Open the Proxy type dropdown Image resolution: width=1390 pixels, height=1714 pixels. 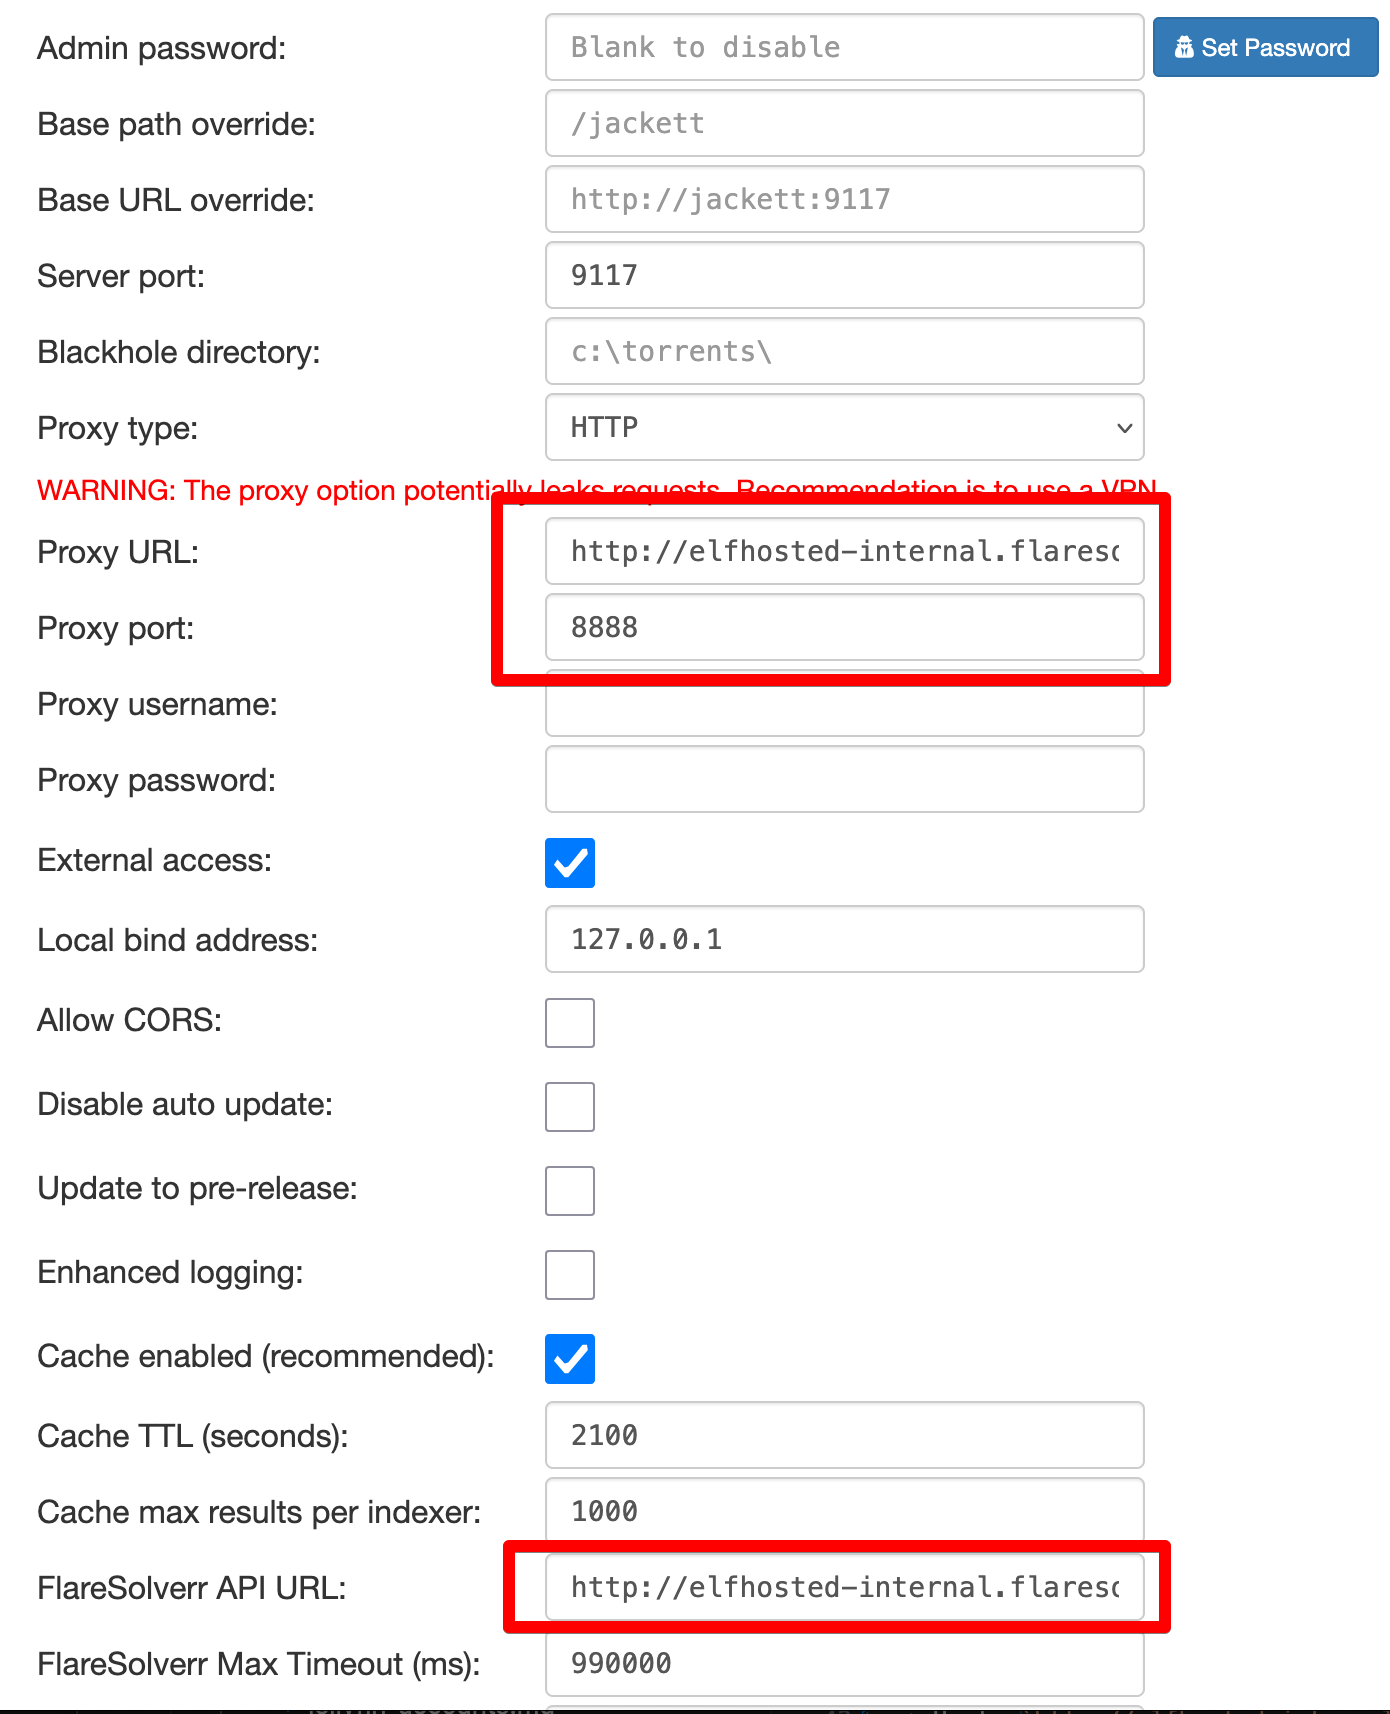pos(844,427)
